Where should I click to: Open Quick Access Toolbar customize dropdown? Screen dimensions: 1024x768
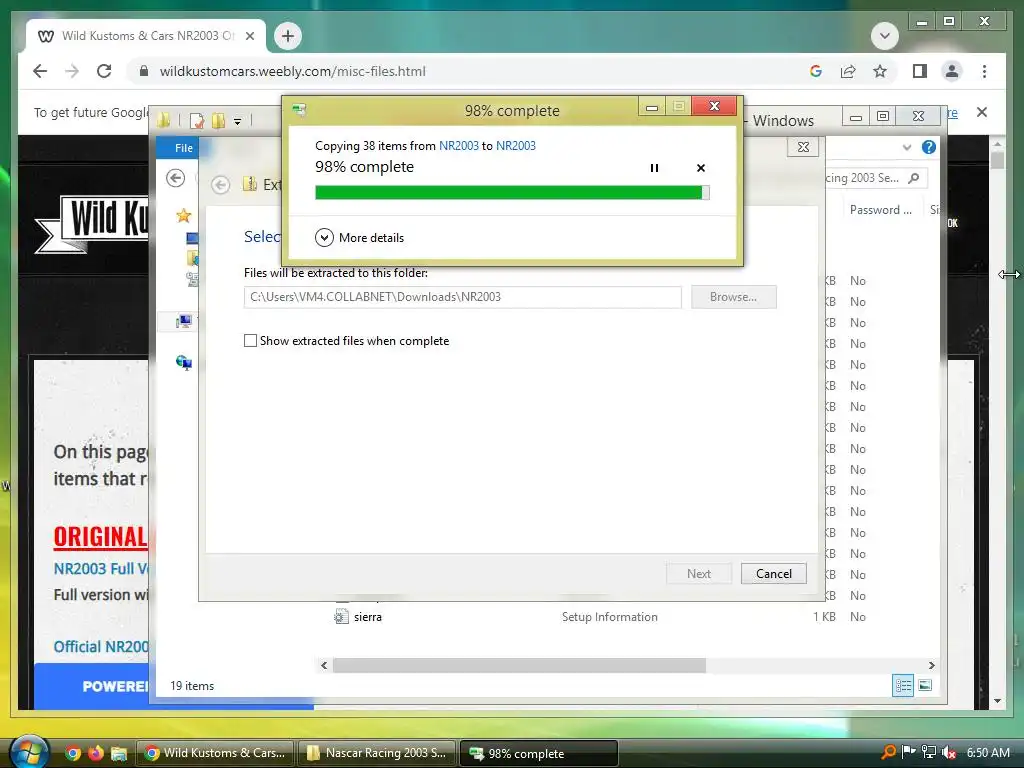[x=238, y=121]
